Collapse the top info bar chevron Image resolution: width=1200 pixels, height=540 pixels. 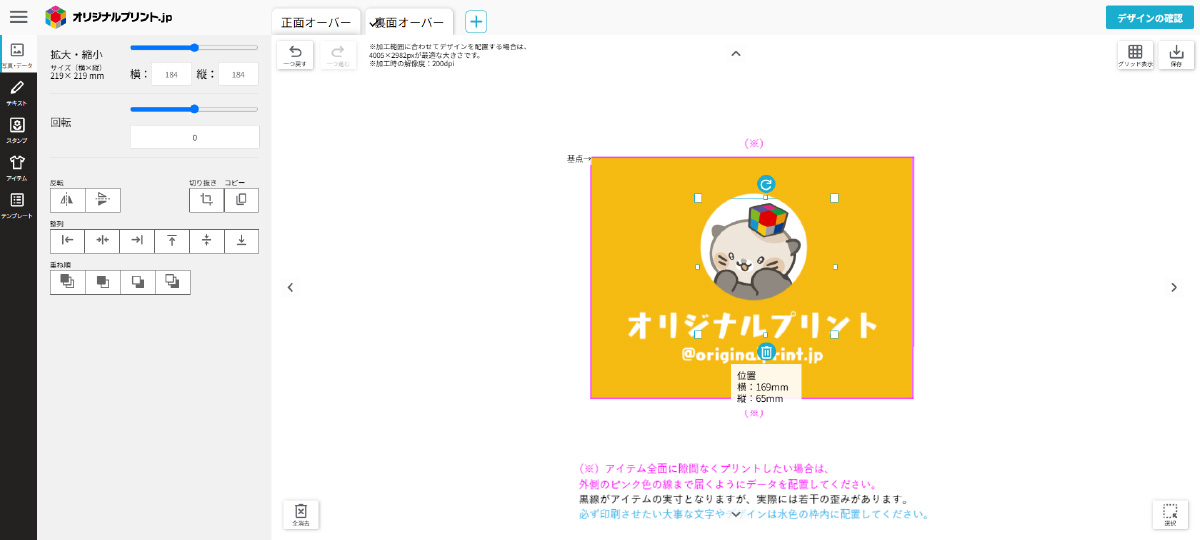pyautogui.click(x=736, y=54)
